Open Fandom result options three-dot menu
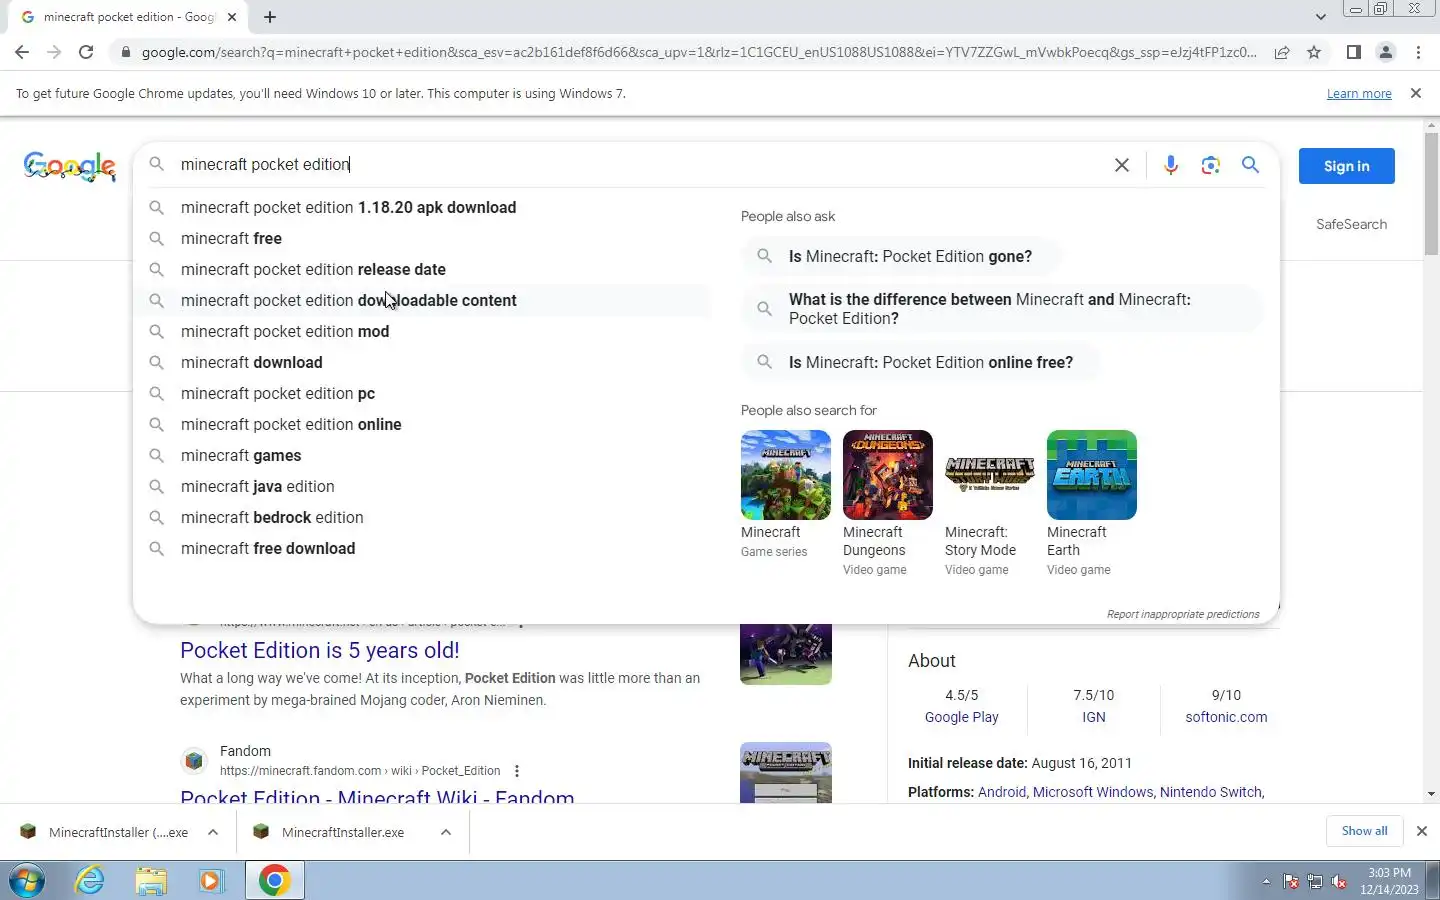Image resolution: width=1440 pixels, height=900 pixels. (517, 771)
